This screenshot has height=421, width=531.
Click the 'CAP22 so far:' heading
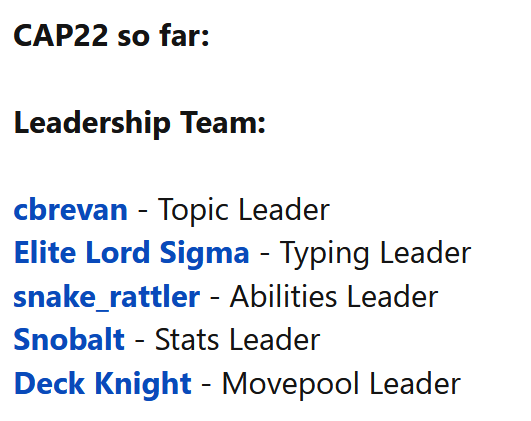pyautogui.click(x=111, y=36)
